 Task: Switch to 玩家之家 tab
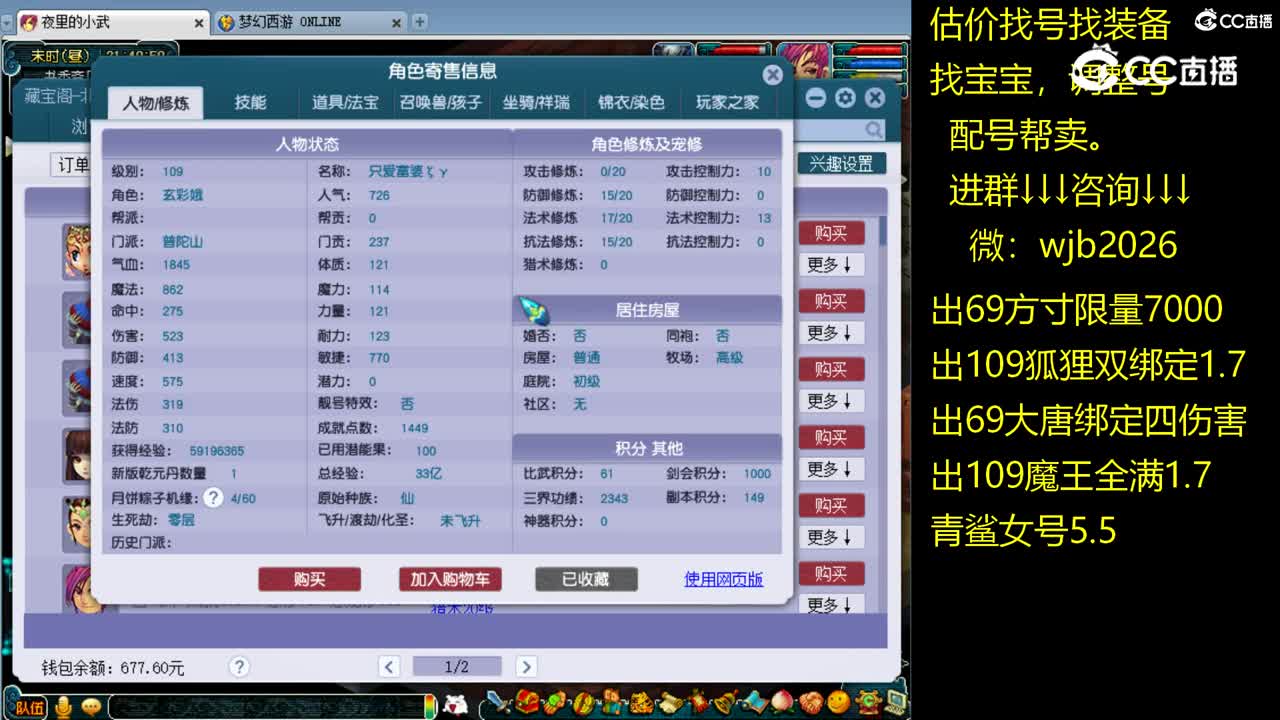pyautogui.click(x=727, y=102)
